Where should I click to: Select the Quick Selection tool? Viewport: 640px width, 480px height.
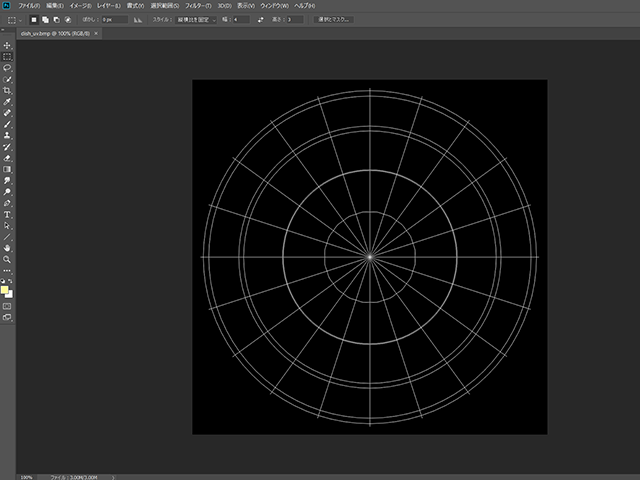coord(7,79)
